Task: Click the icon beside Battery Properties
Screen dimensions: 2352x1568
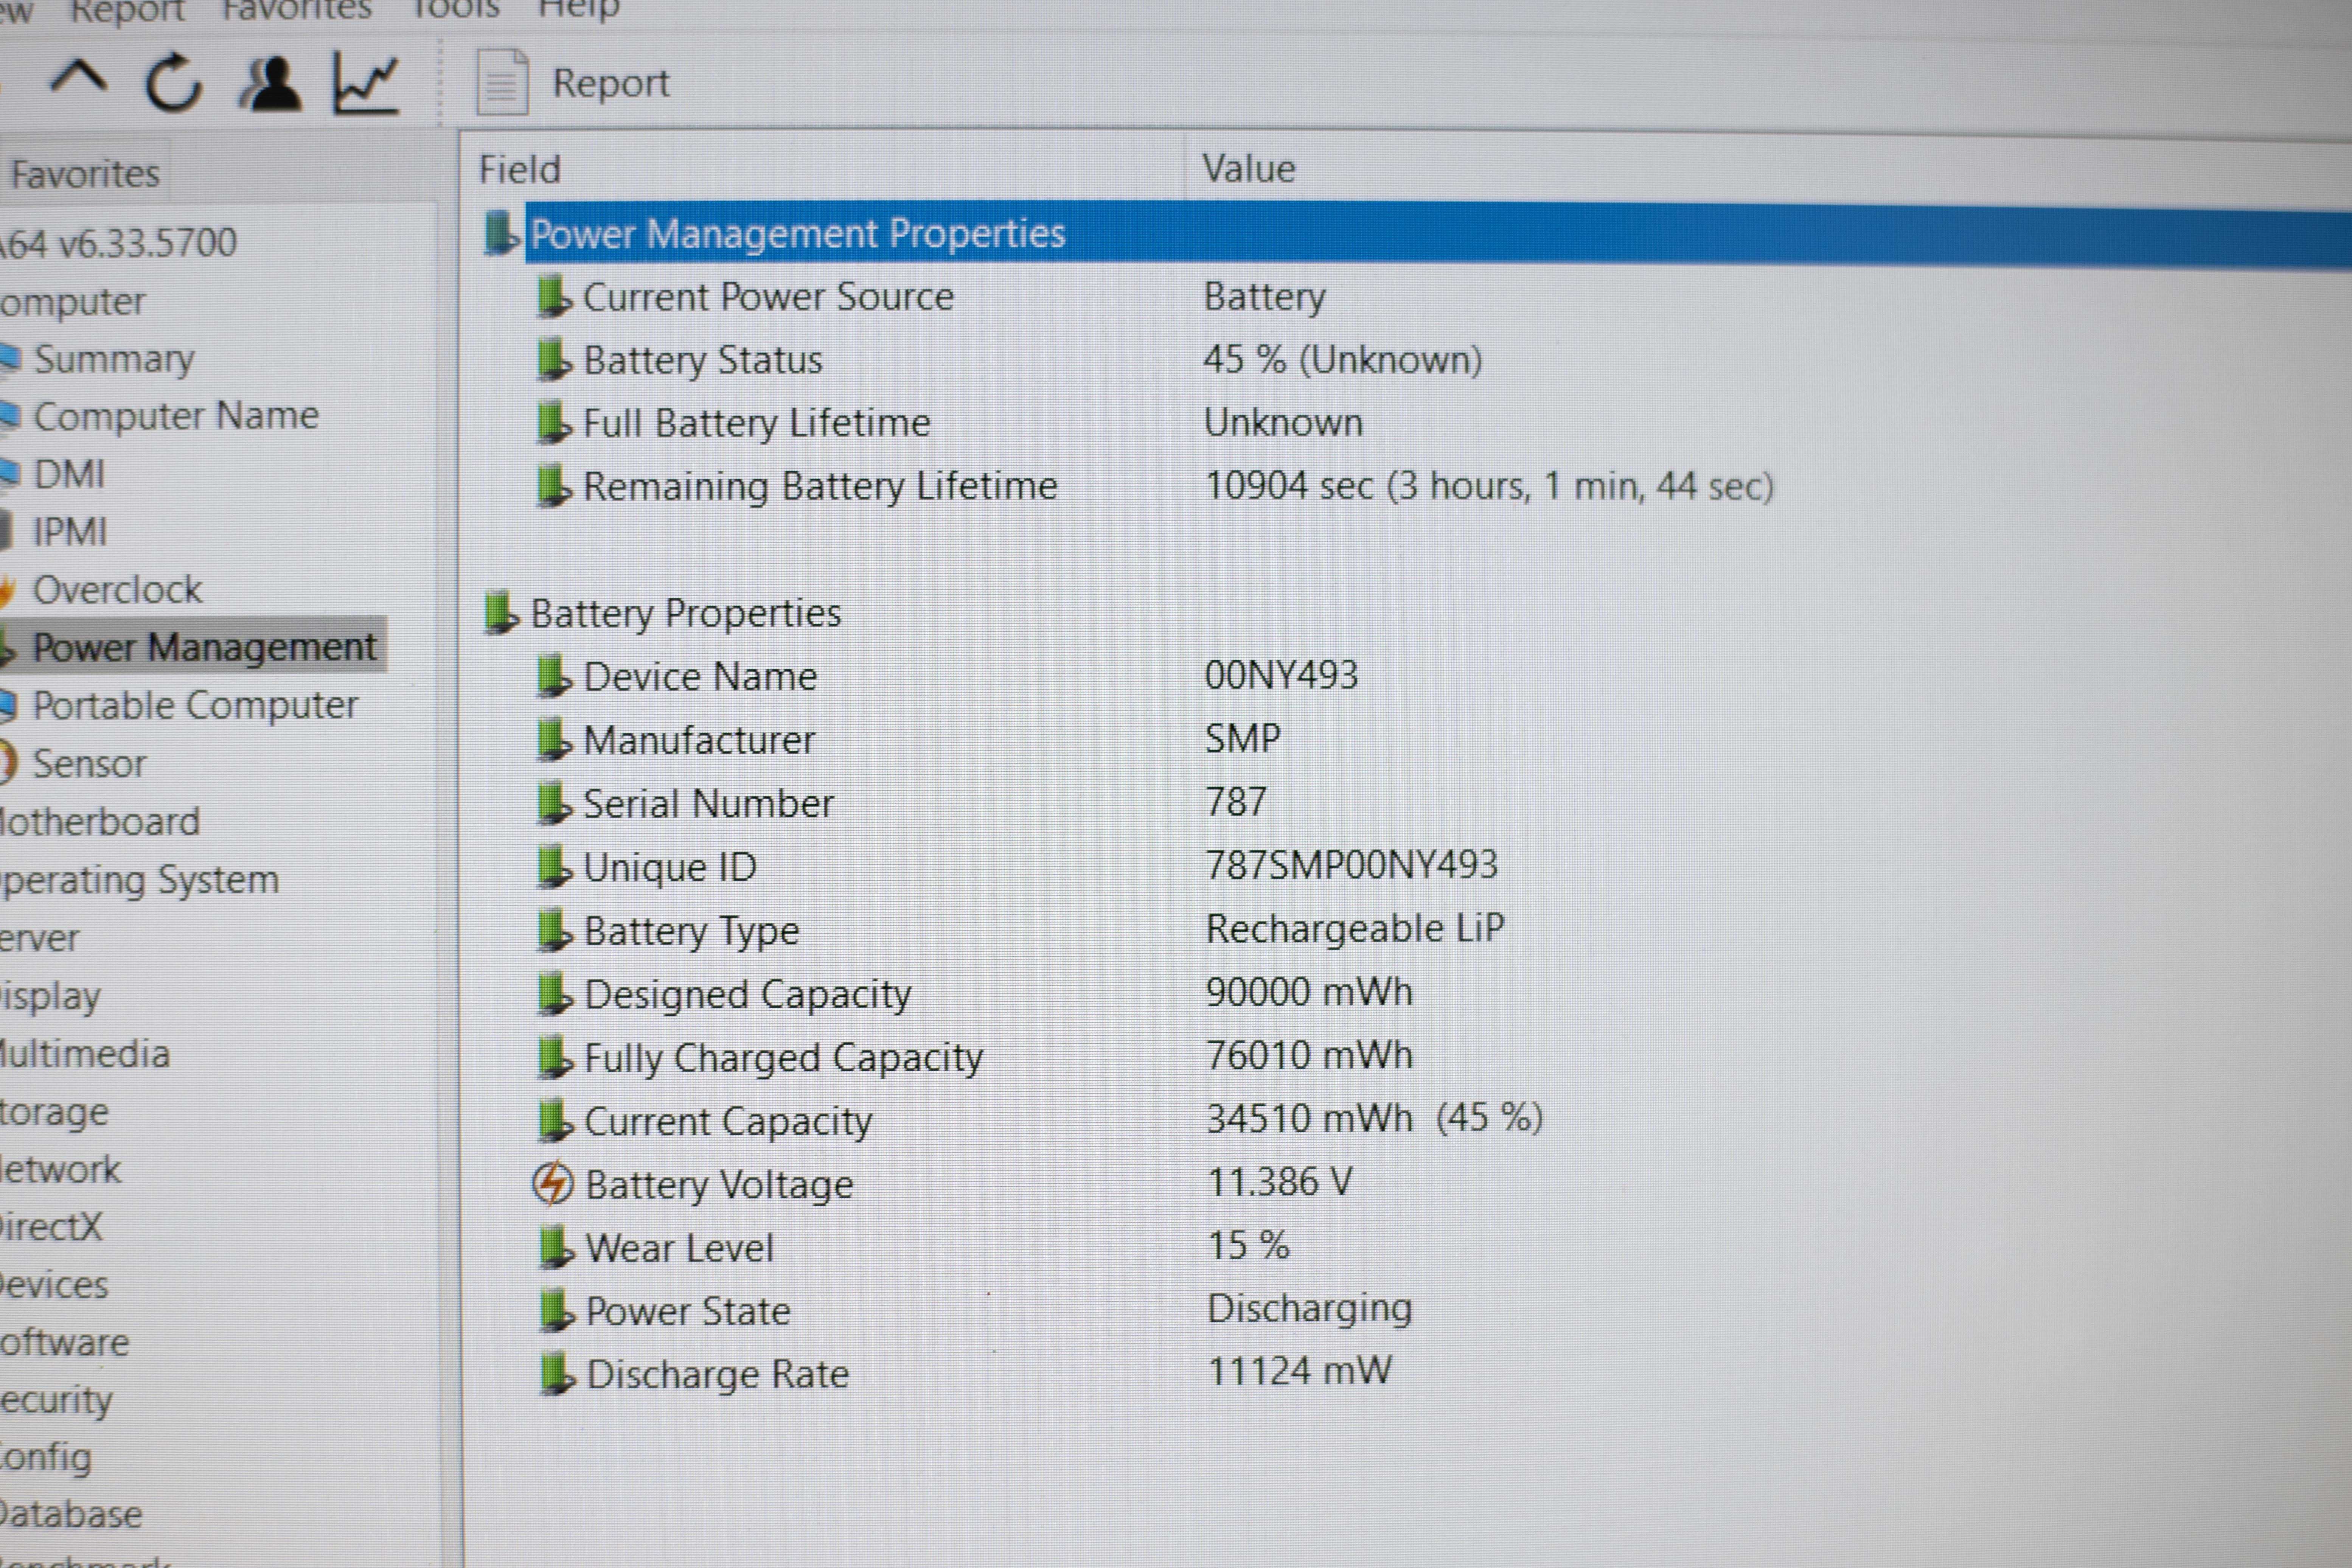Action: (x=501, y=613)
